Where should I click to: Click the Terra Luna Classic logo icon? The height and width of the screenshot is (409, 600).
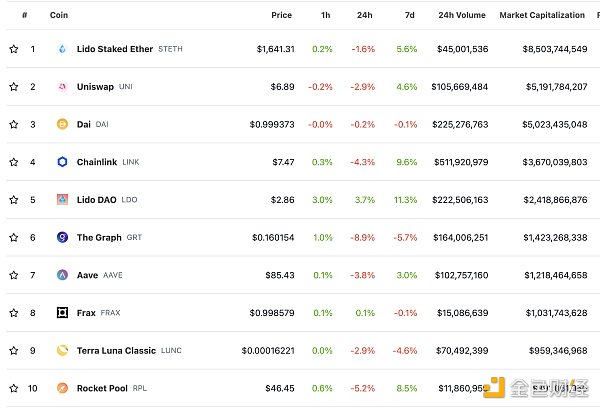click(x=62, y=351)
